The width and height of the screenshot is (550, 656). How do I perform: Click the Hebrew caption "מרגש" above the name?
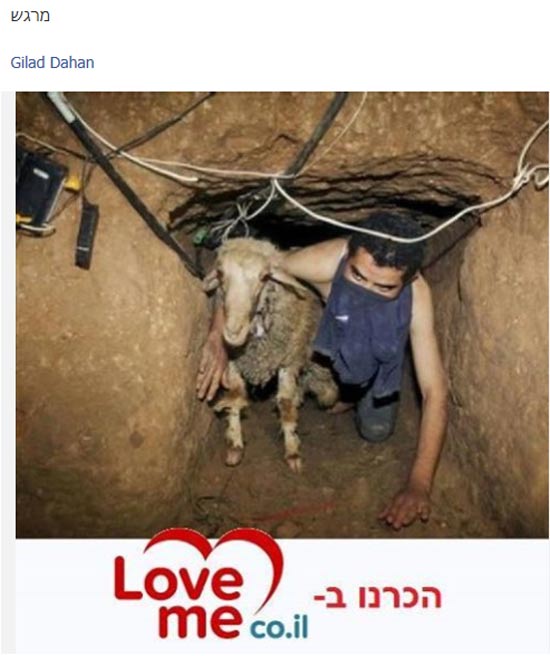point(30,16)
